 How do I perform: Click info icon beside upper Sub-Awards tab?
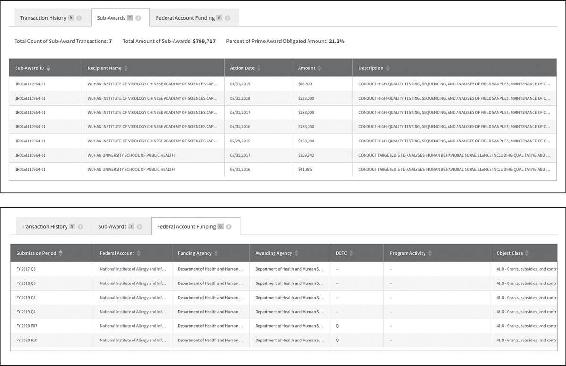[x=138, y=18]
